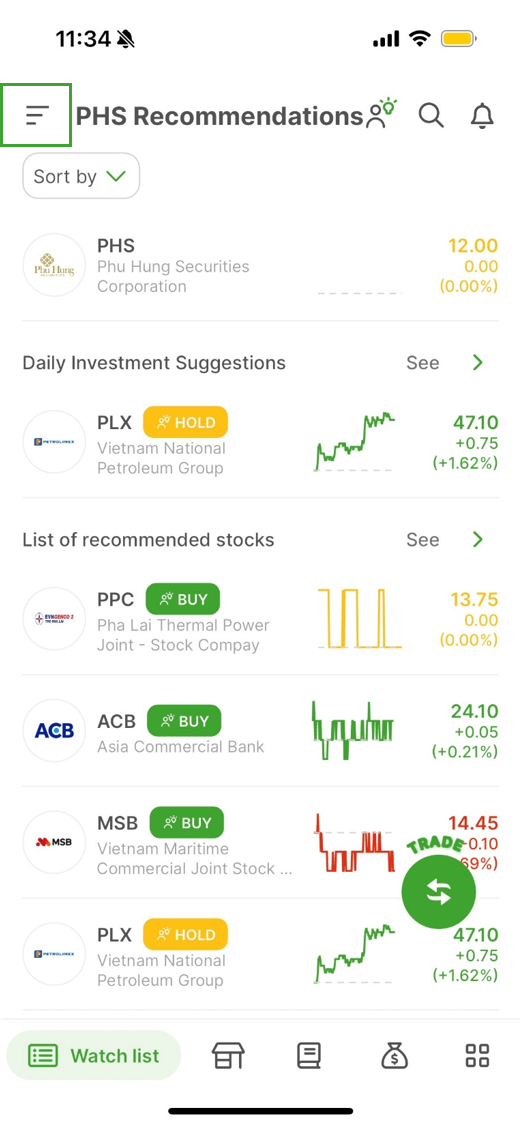Open the hamburger menu icon
The height and width of the screenshot is (1125, 520).
[x=37, y=115]
